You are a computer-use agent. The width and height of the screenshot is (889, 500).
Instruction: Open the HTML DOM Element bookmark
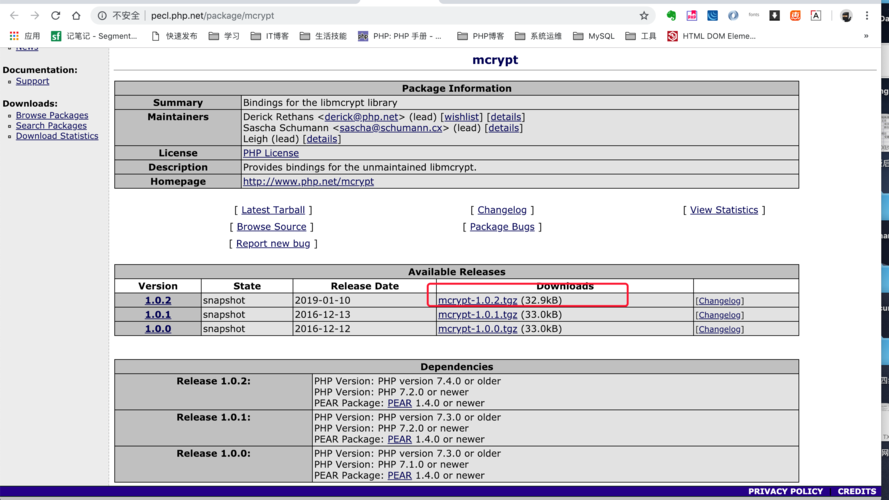[712, 36]
